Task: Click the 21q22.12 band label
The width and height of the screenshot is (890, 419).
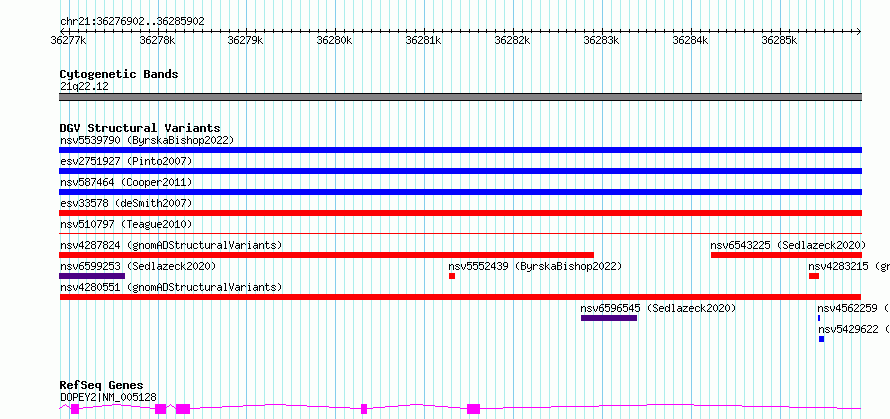Action: (x=84, y=86)
